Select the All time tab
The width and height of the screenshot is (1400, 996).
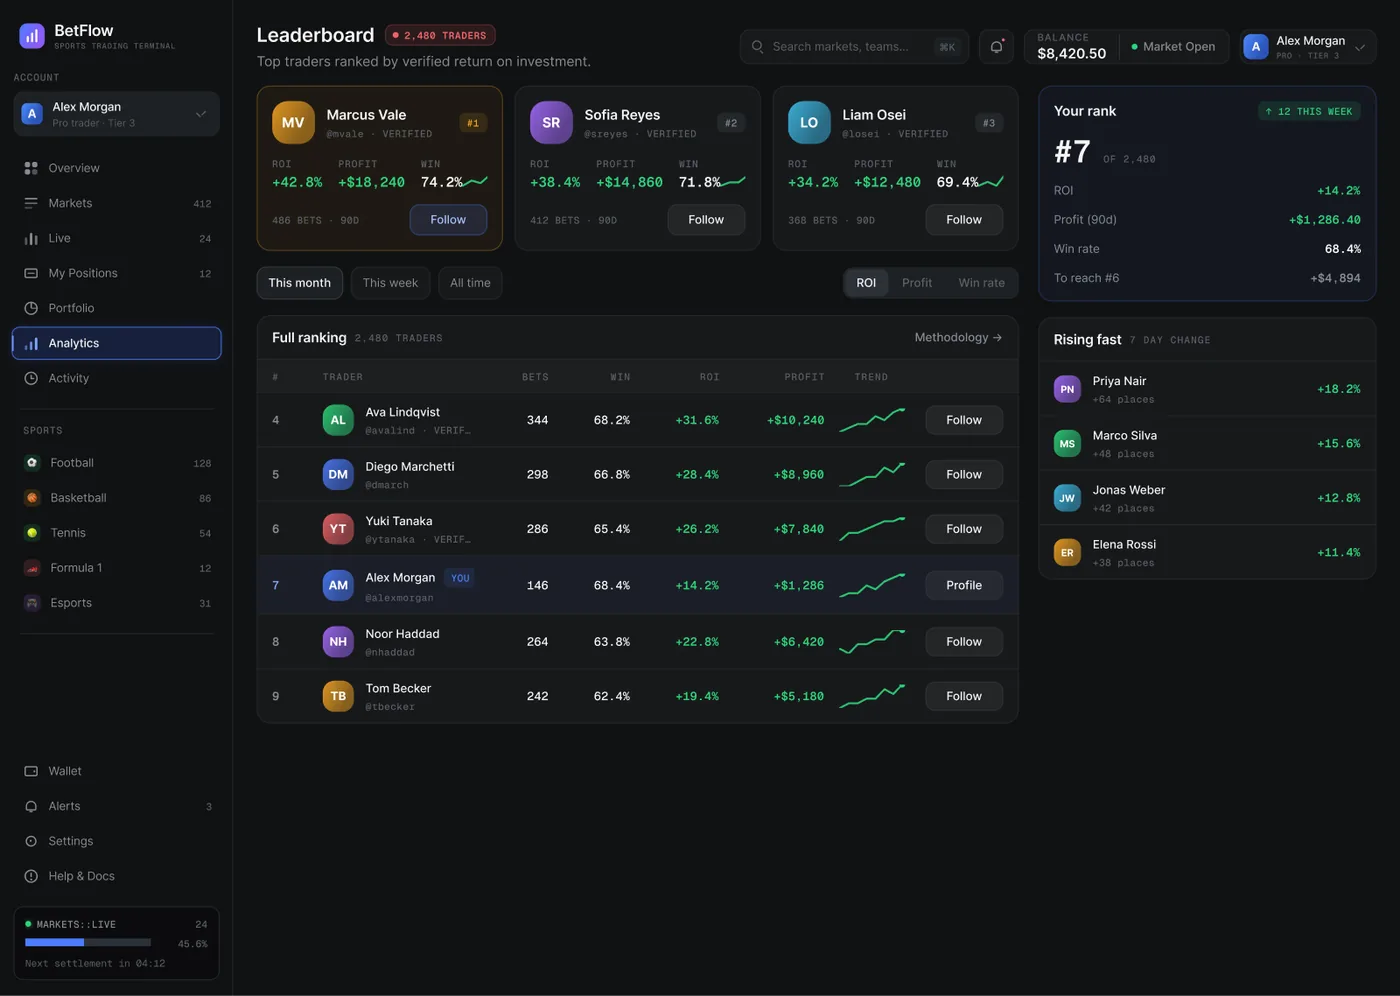tap(470, 283)
